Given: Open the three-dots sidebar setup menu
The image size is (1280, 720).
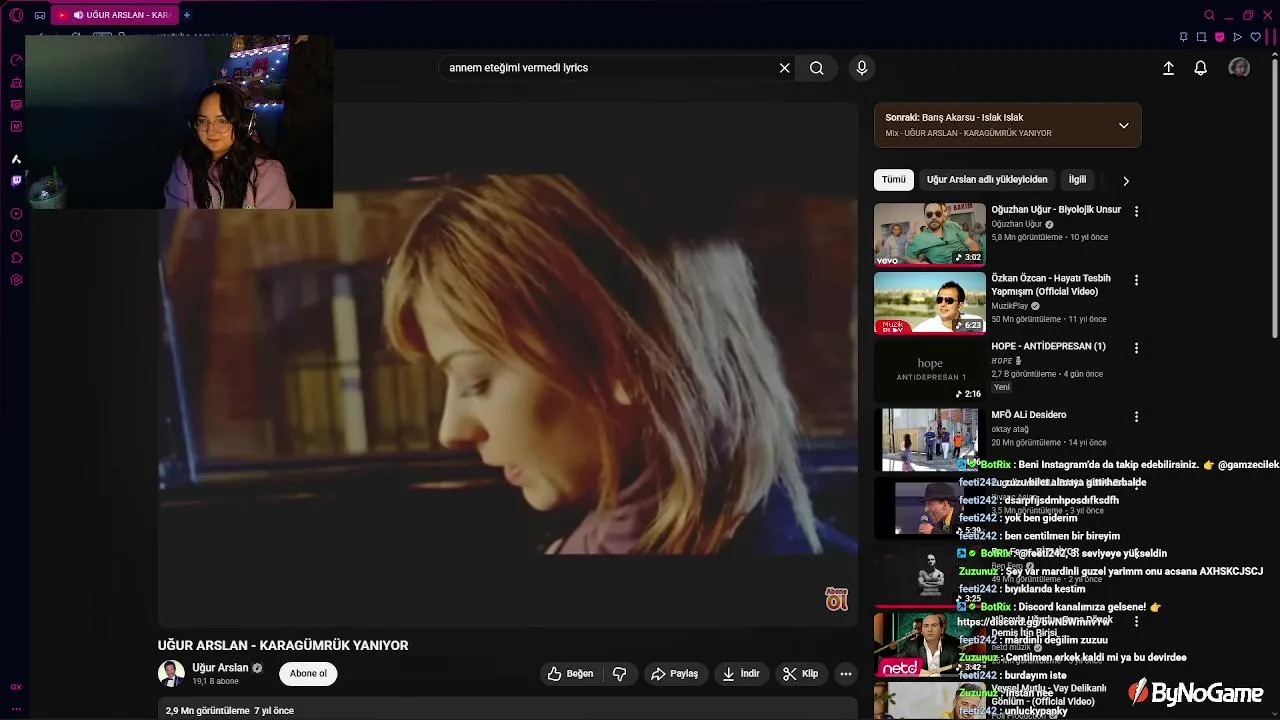Looking at the screenshot, I should pyautogui.click(x=16, y=708).
